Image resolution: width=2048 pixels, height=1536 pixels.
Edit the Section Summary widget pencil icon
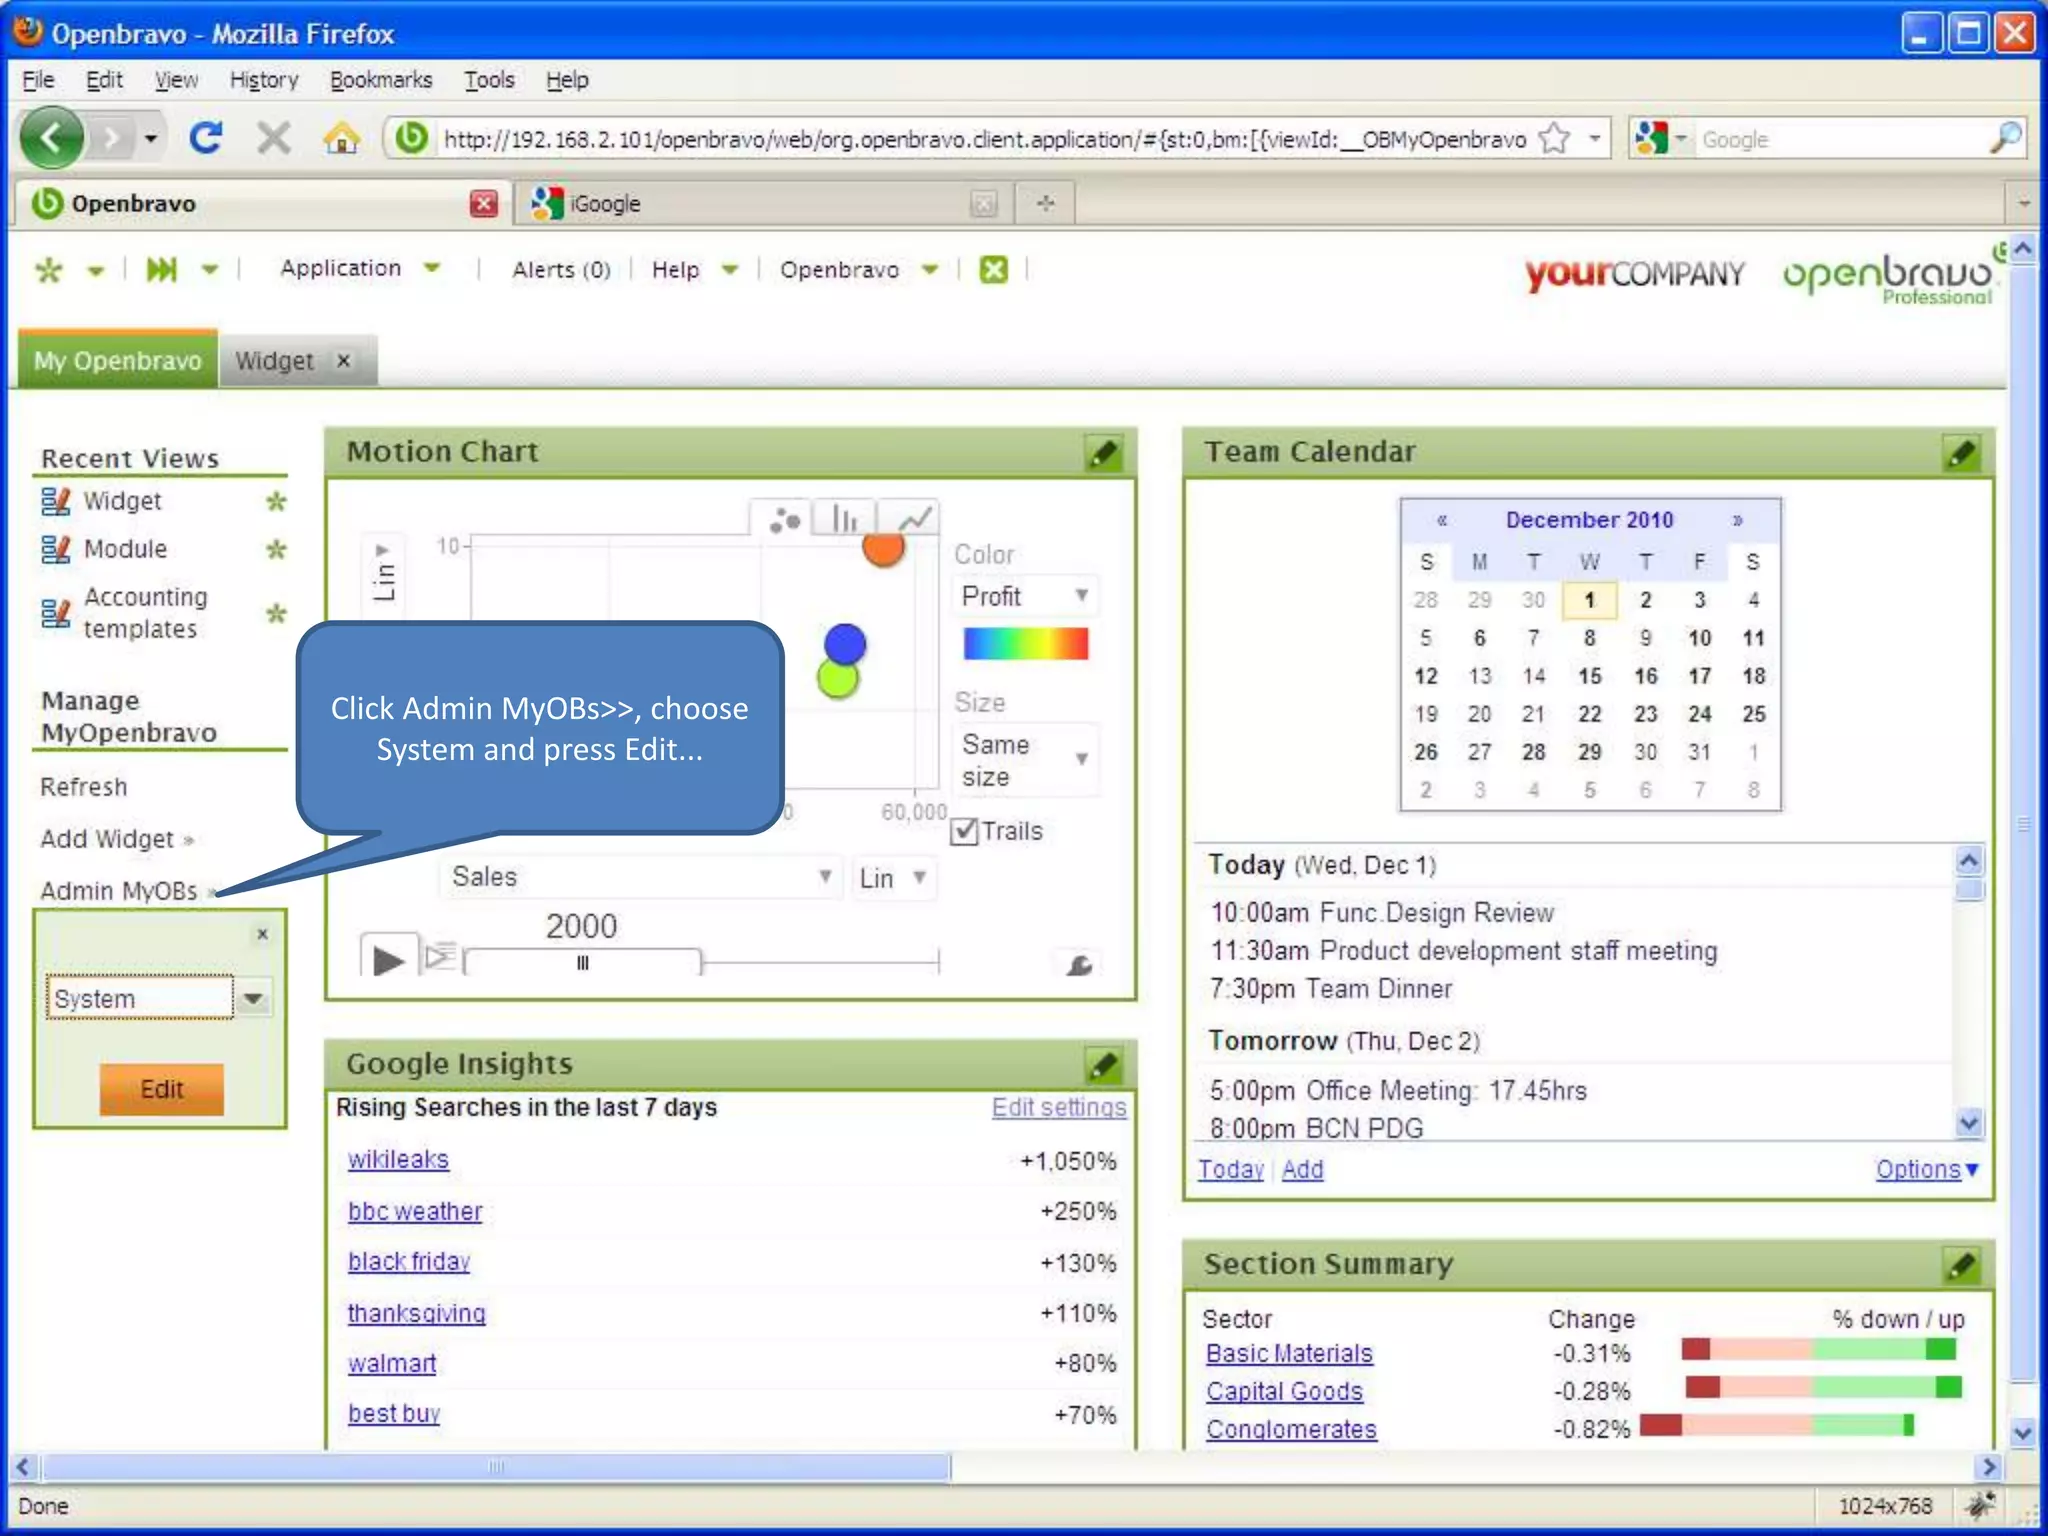coord(1961,1265)
